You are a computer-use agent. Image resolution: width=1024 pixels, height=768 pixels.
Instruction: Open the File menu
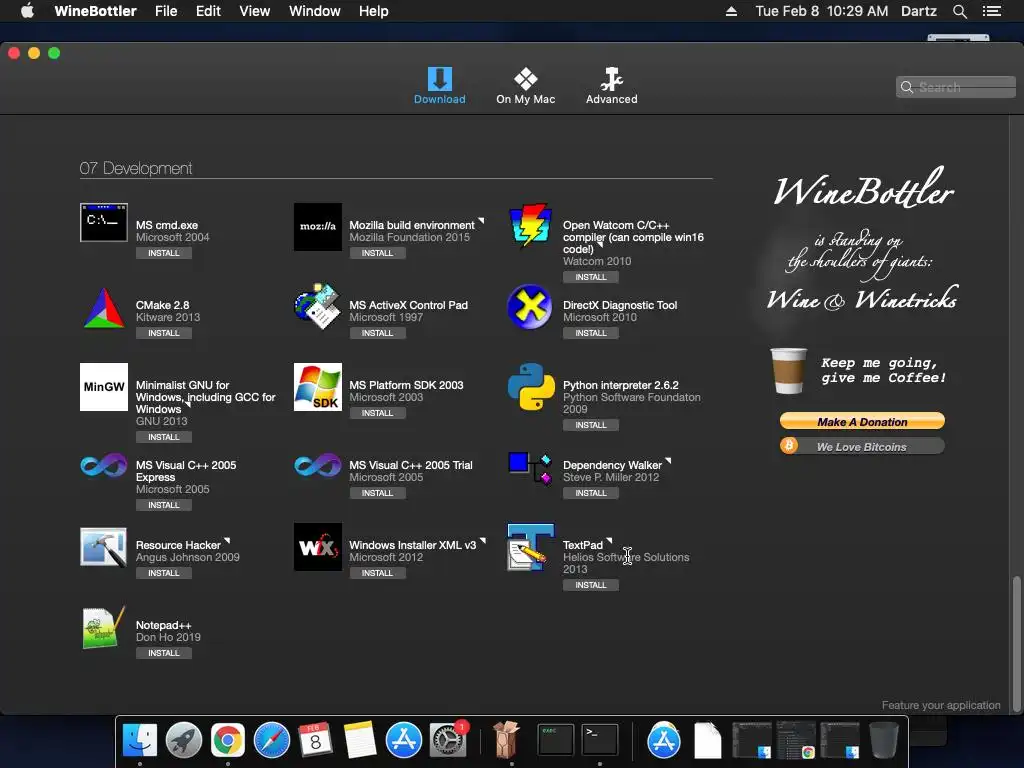pyautogui.click(x=166, y=11)
